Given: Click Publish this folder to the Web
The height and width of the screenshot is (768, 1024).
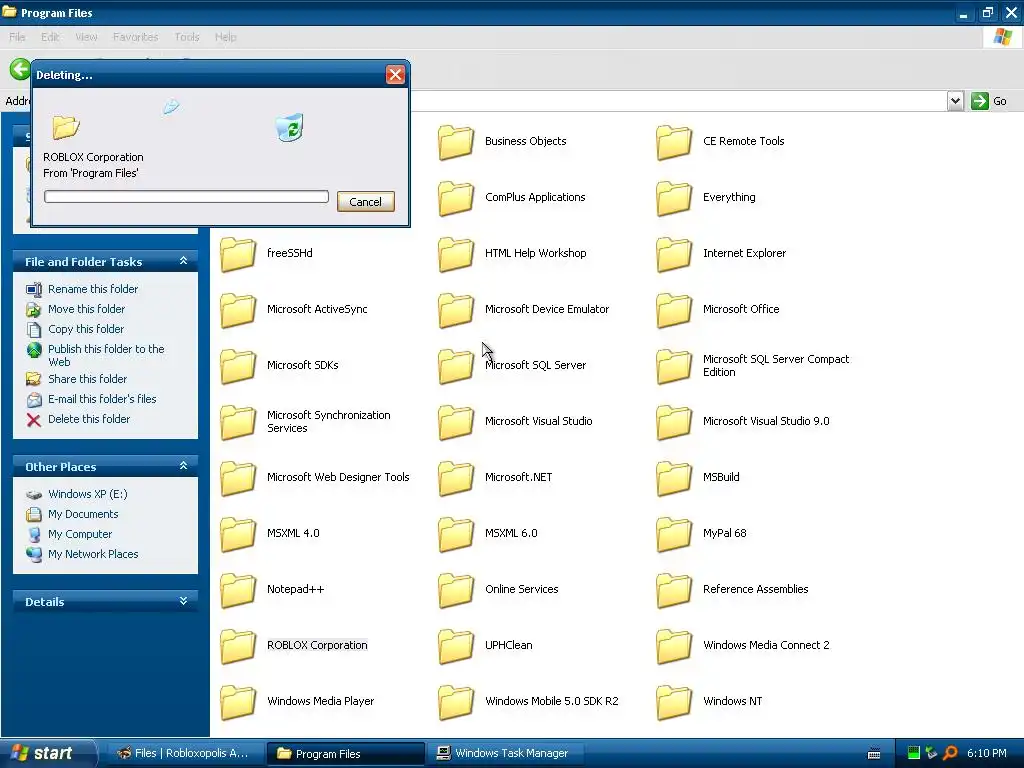Looking at the screenshot, I should click(106, 355).
